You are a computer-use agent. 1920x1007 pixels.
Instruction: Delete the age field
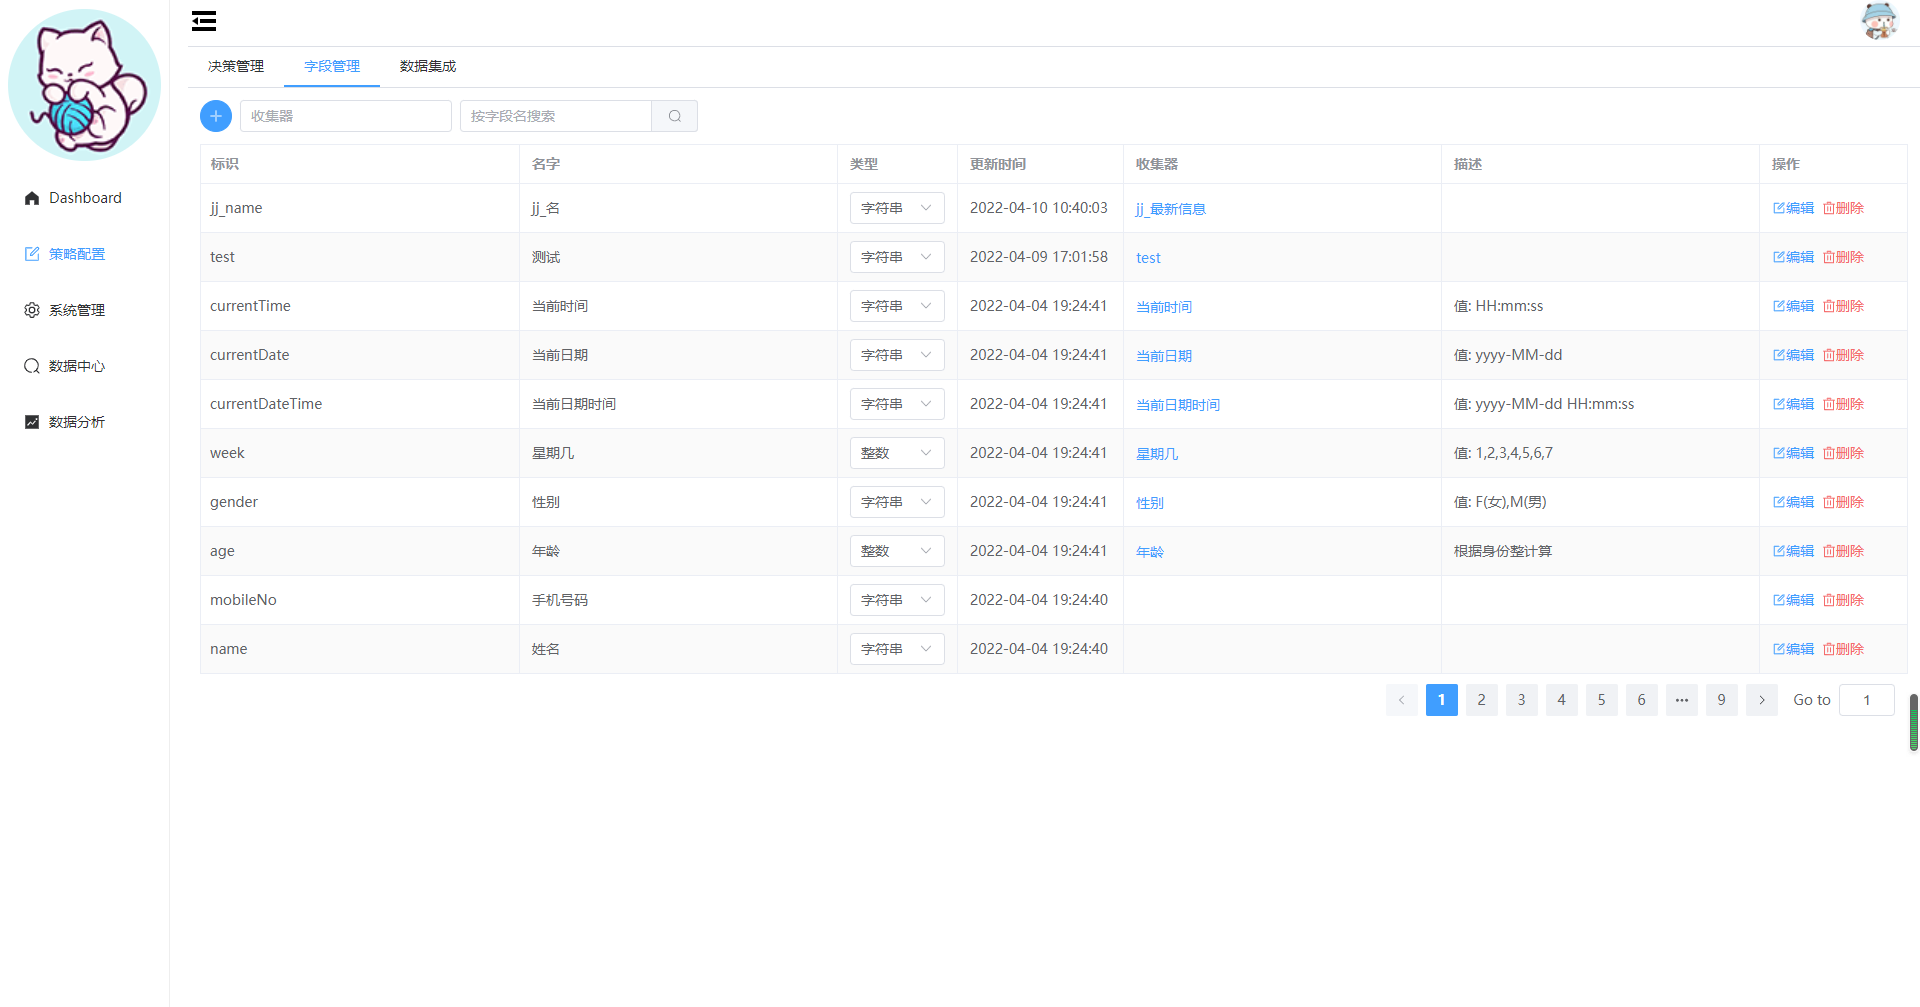click(1843, 551)
